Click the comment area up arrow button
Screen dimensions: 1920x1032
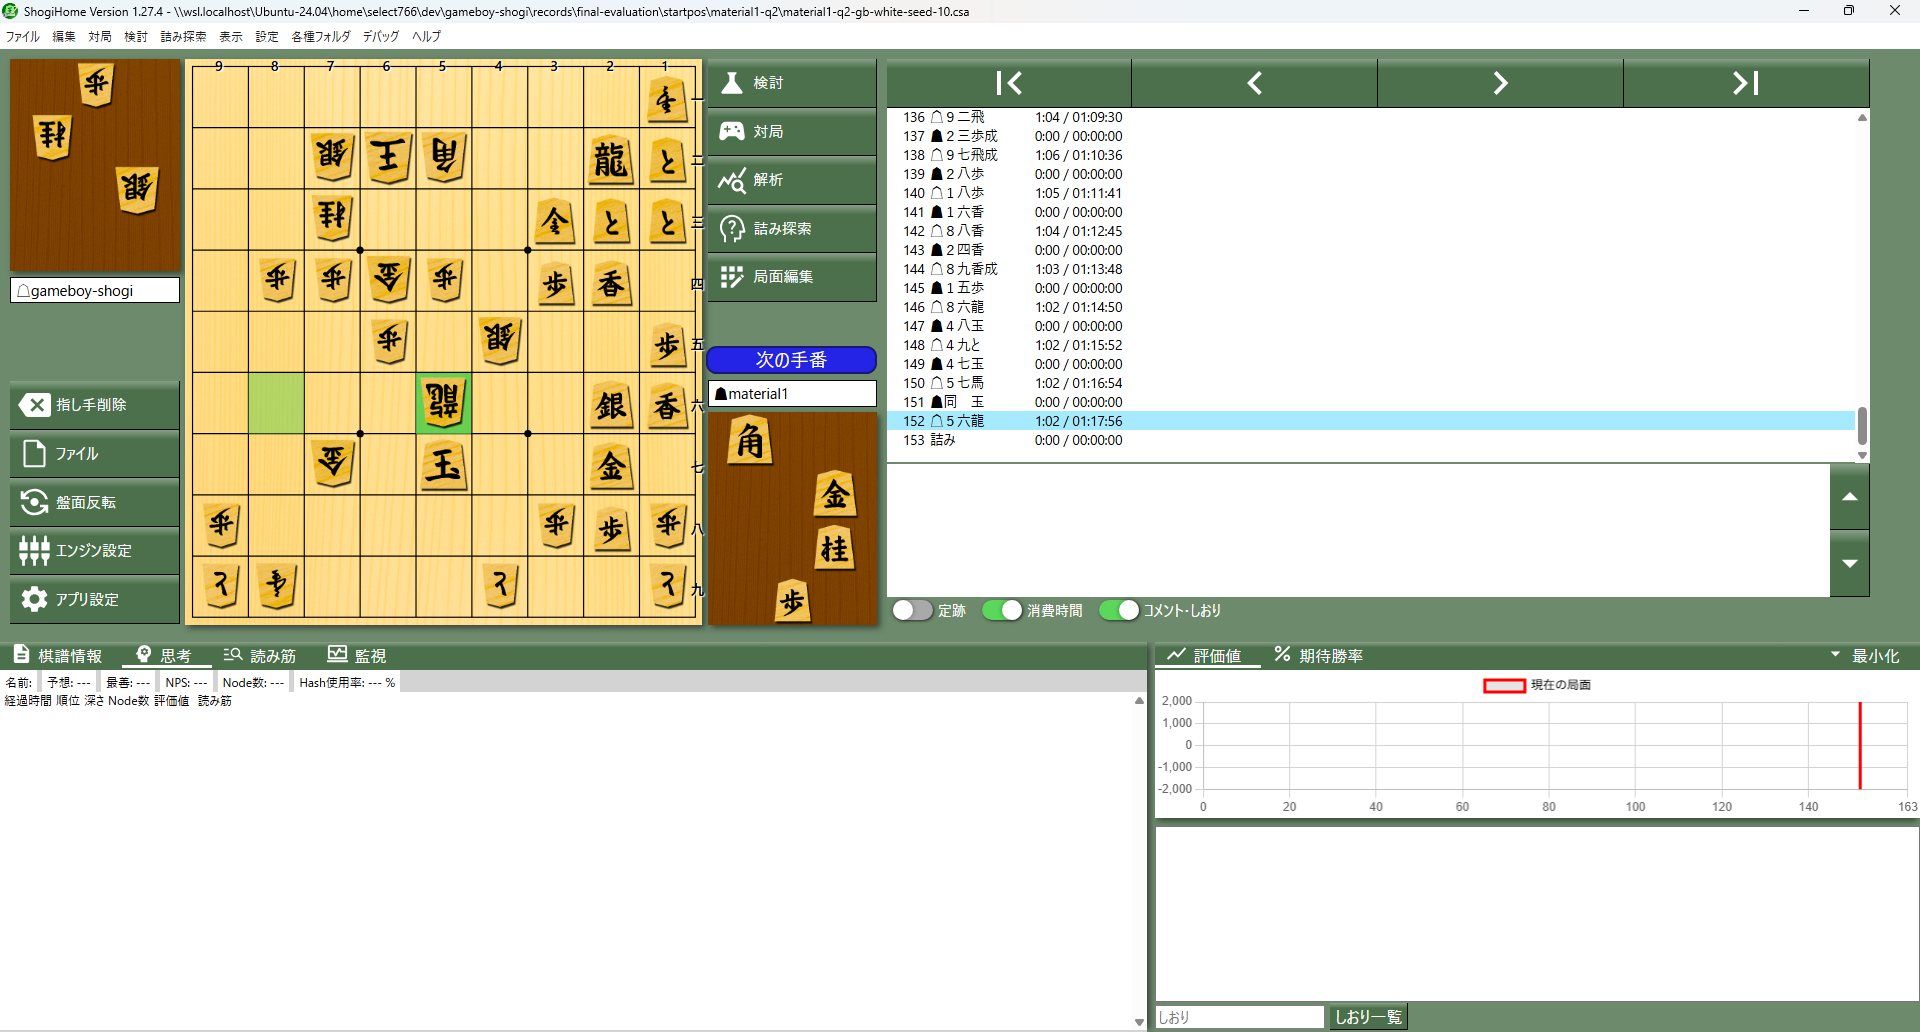pos(1850,497)
